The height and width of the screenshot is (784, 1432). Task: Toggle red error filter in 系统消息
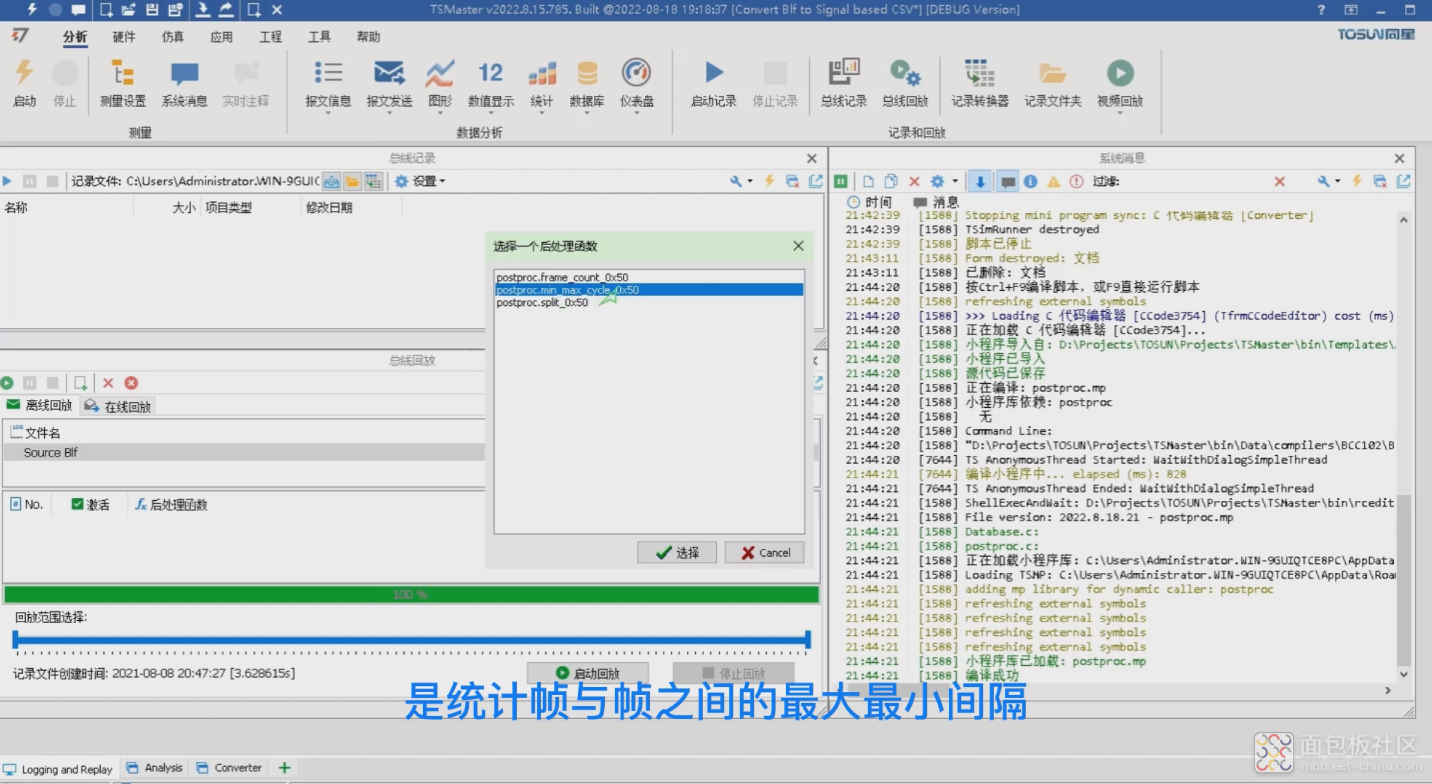(x=1076, y=181)
